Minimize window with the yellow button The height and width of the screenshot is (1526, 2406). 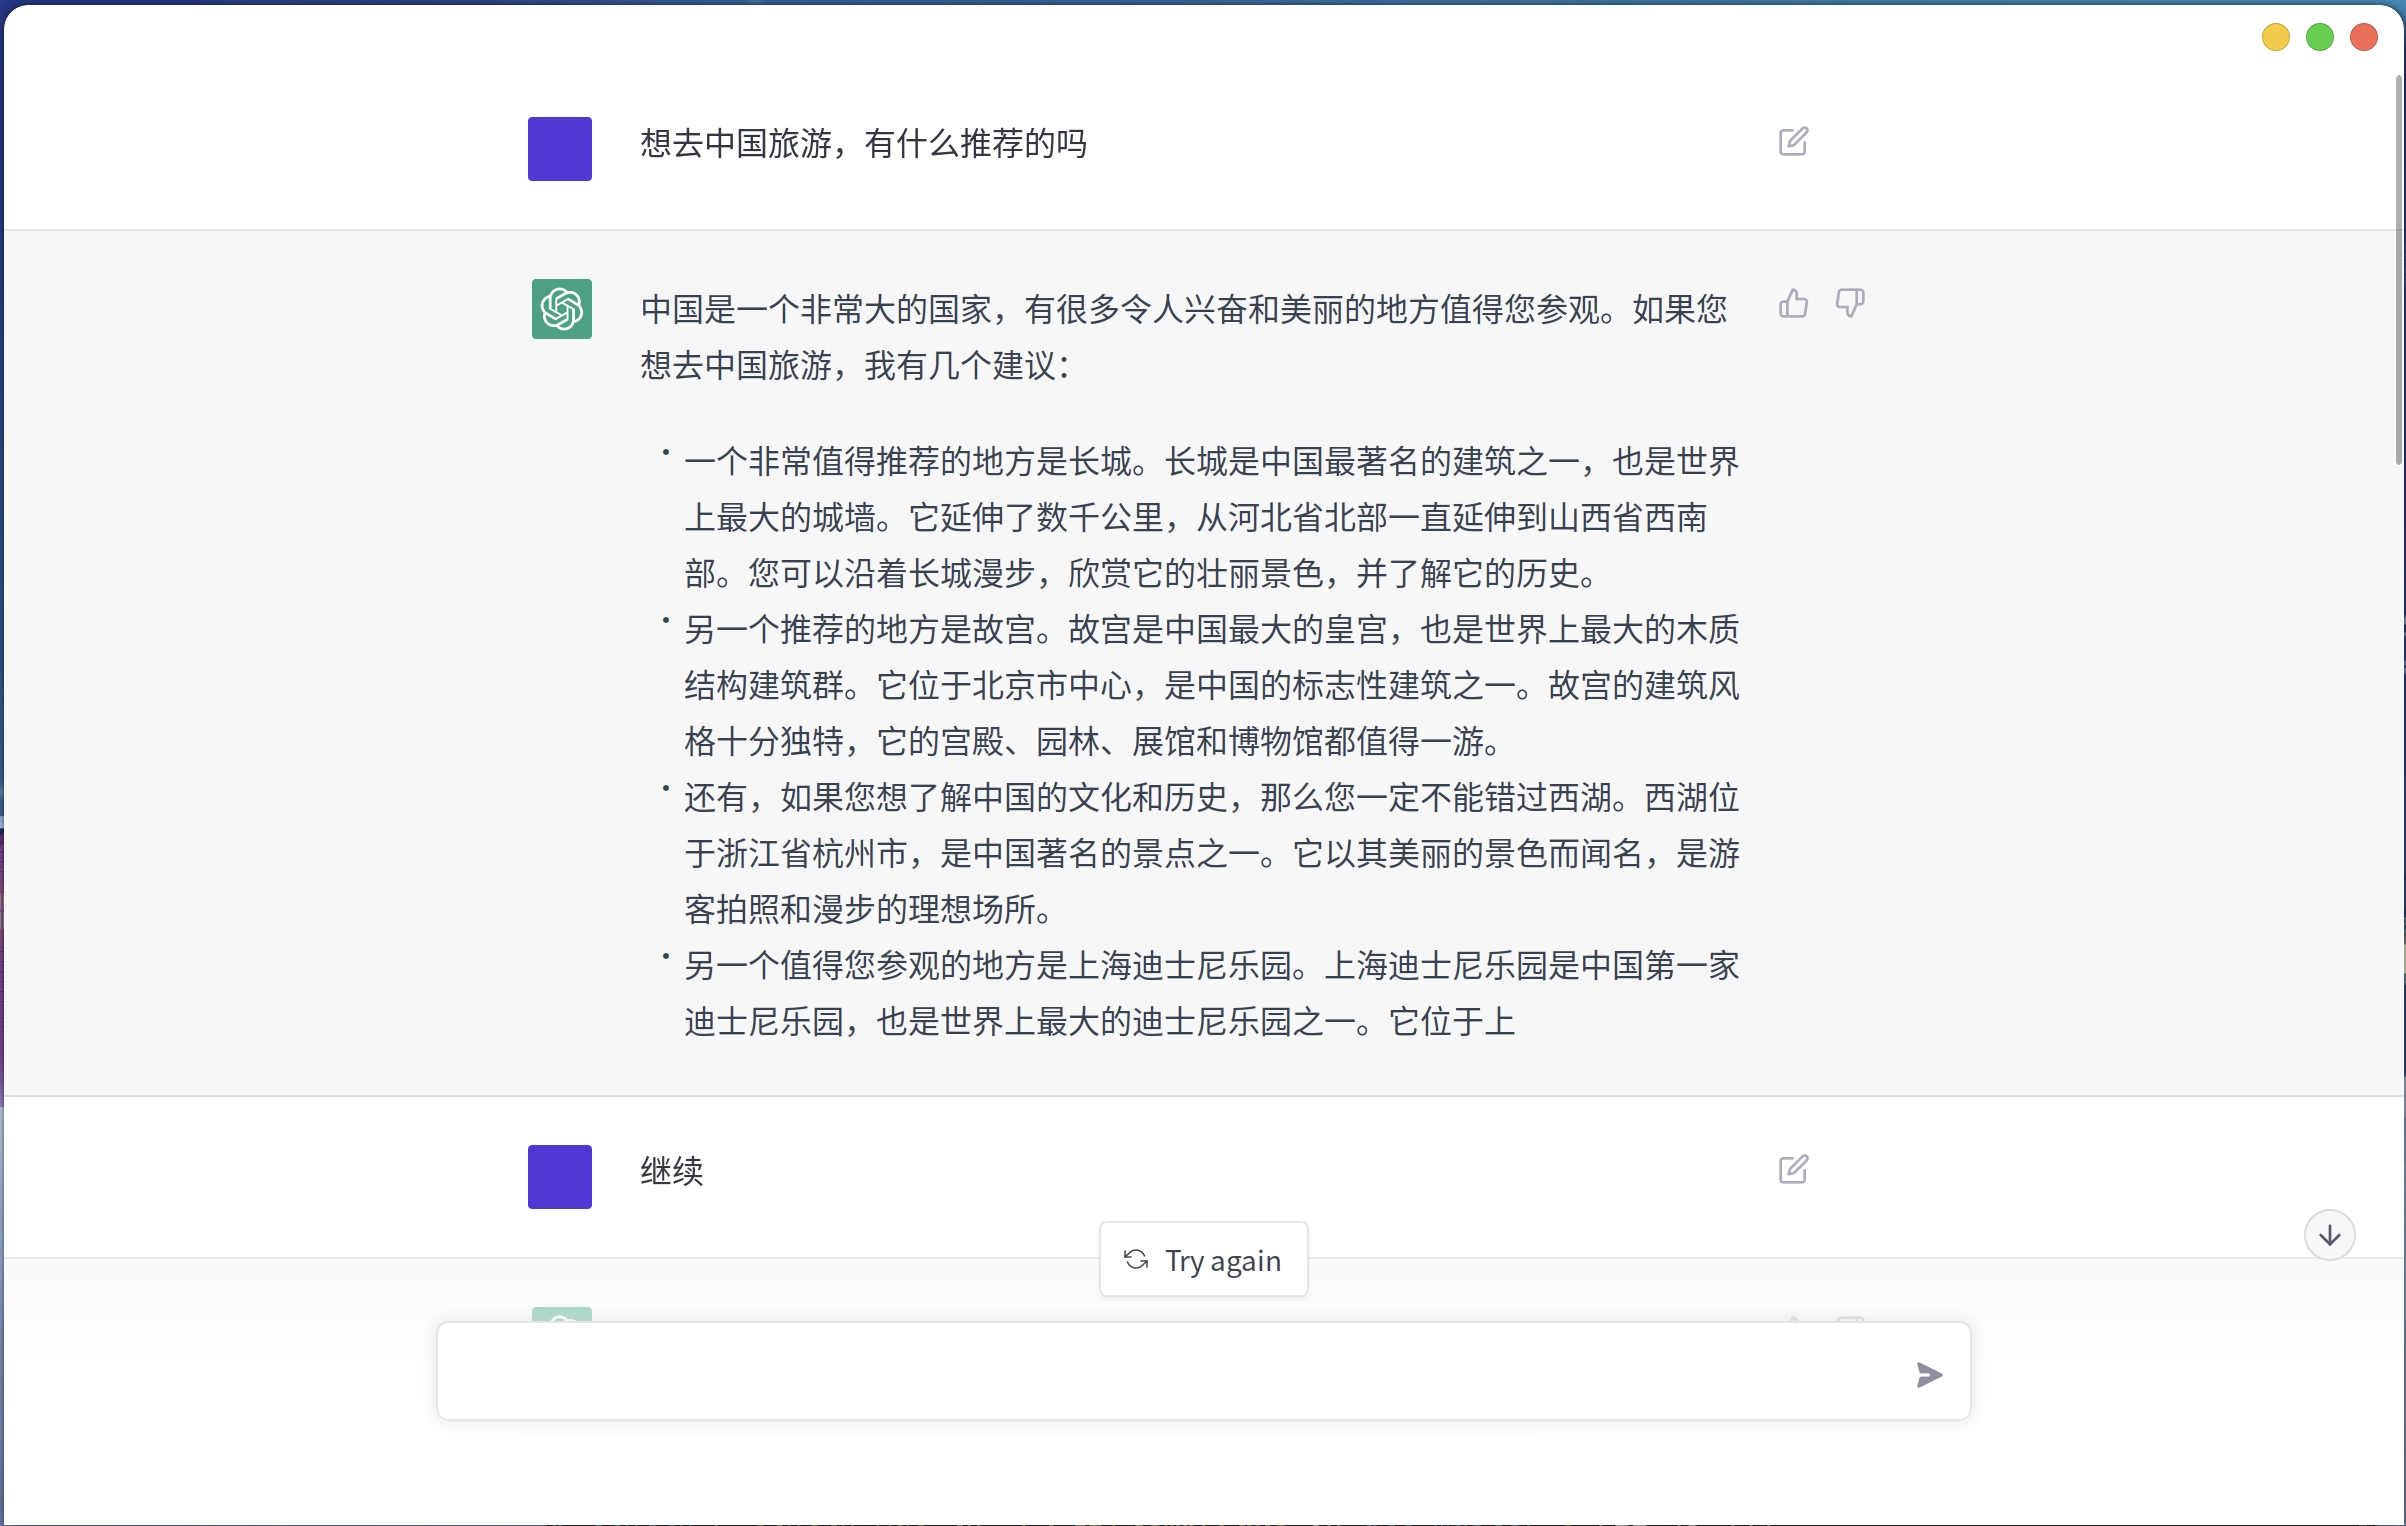tap(2275, 38)
